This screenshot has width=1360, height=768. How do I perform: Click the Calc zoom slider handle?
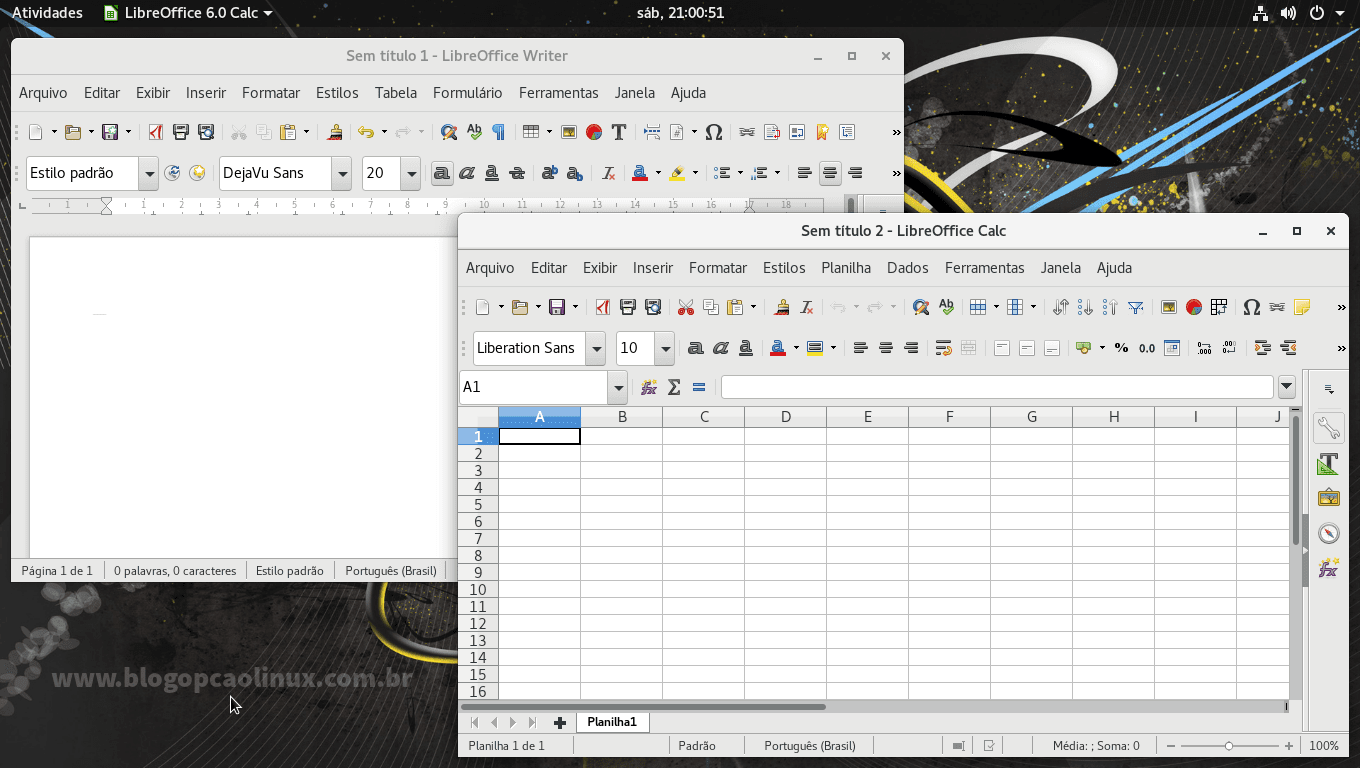point(1229,746)
